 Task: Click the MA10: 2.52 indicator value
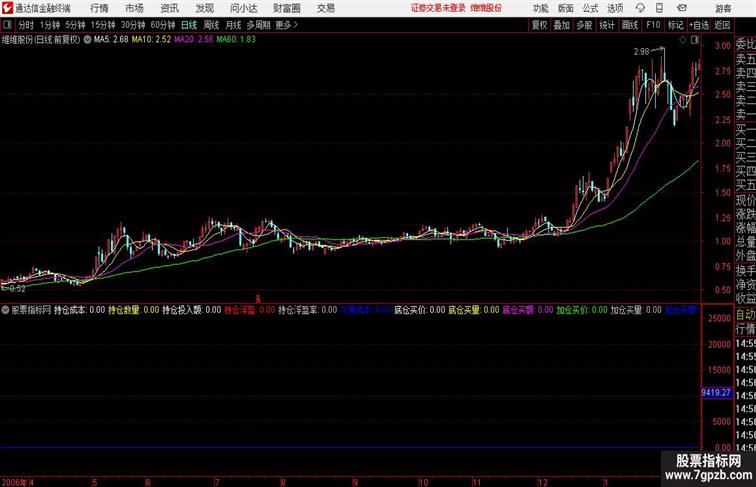(x=151, y=40)
